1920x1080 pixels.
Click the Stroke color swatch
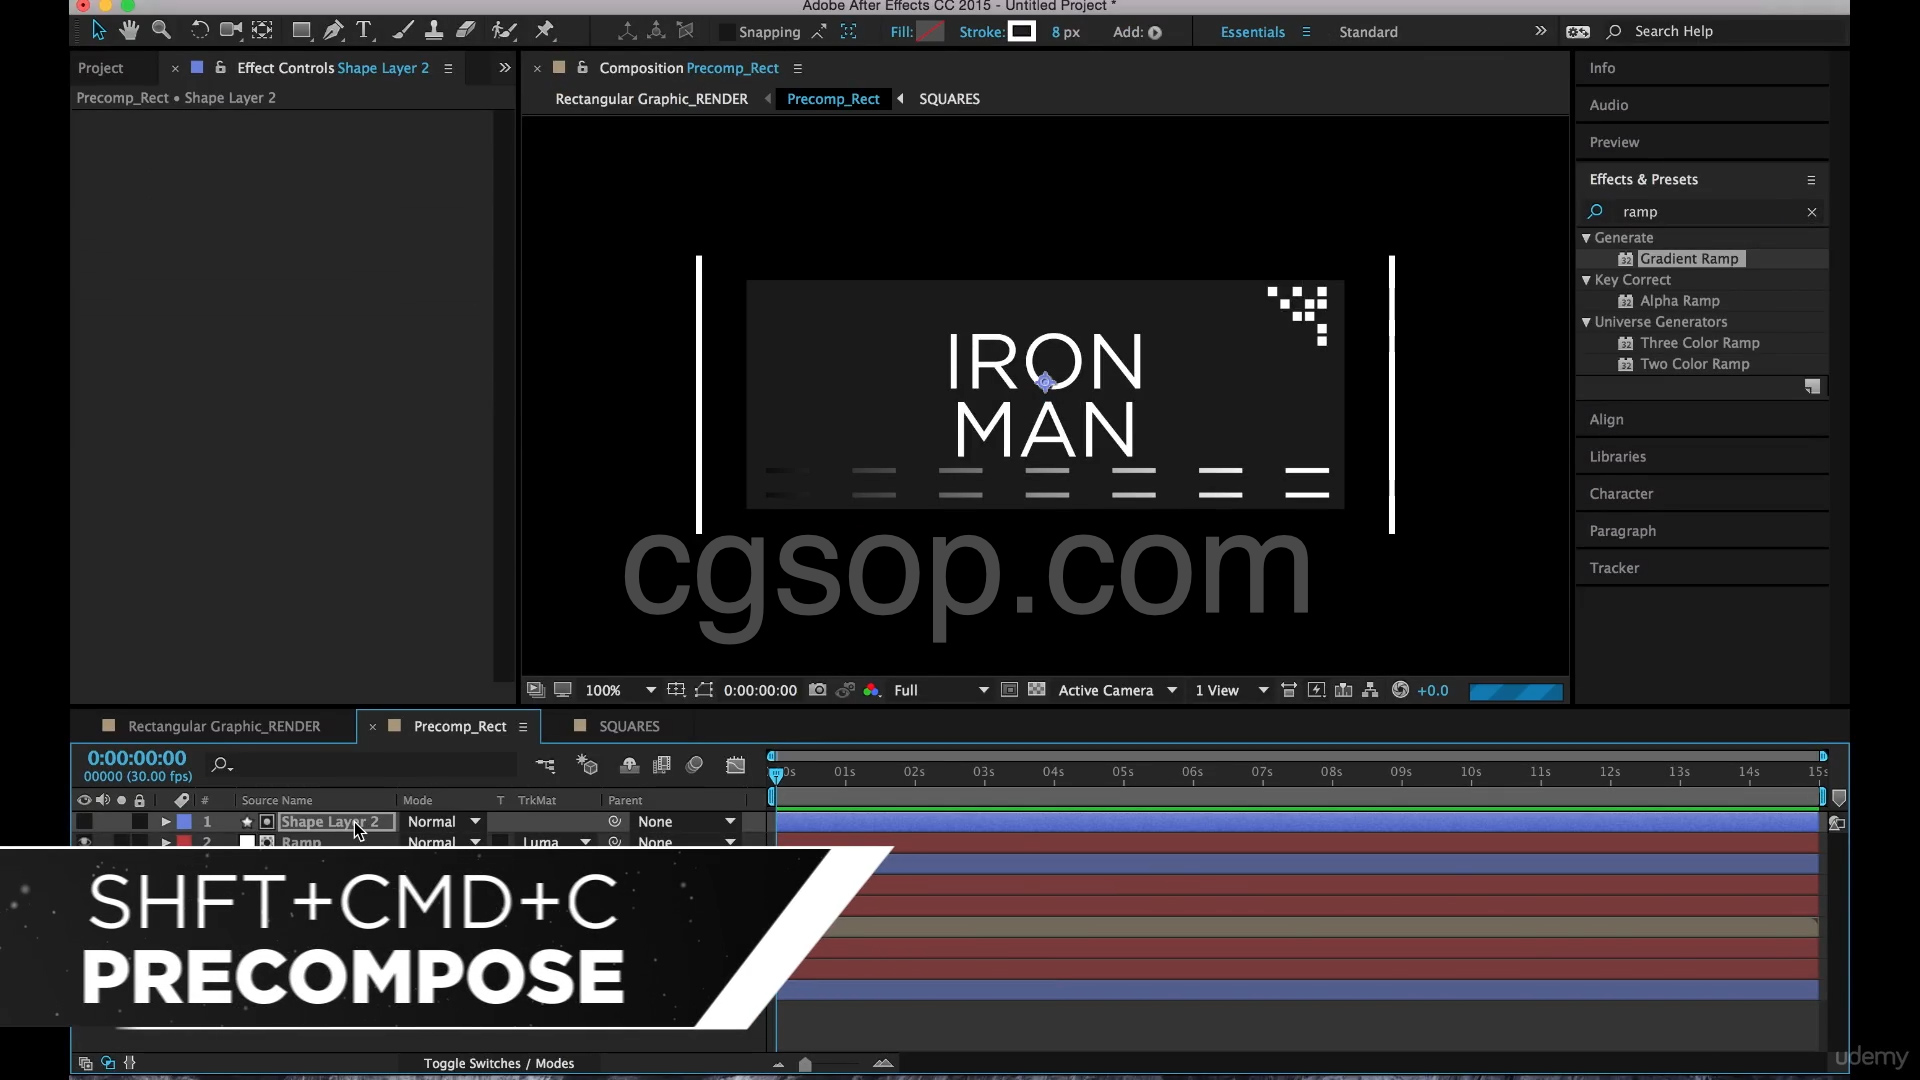click(1021, 32)
